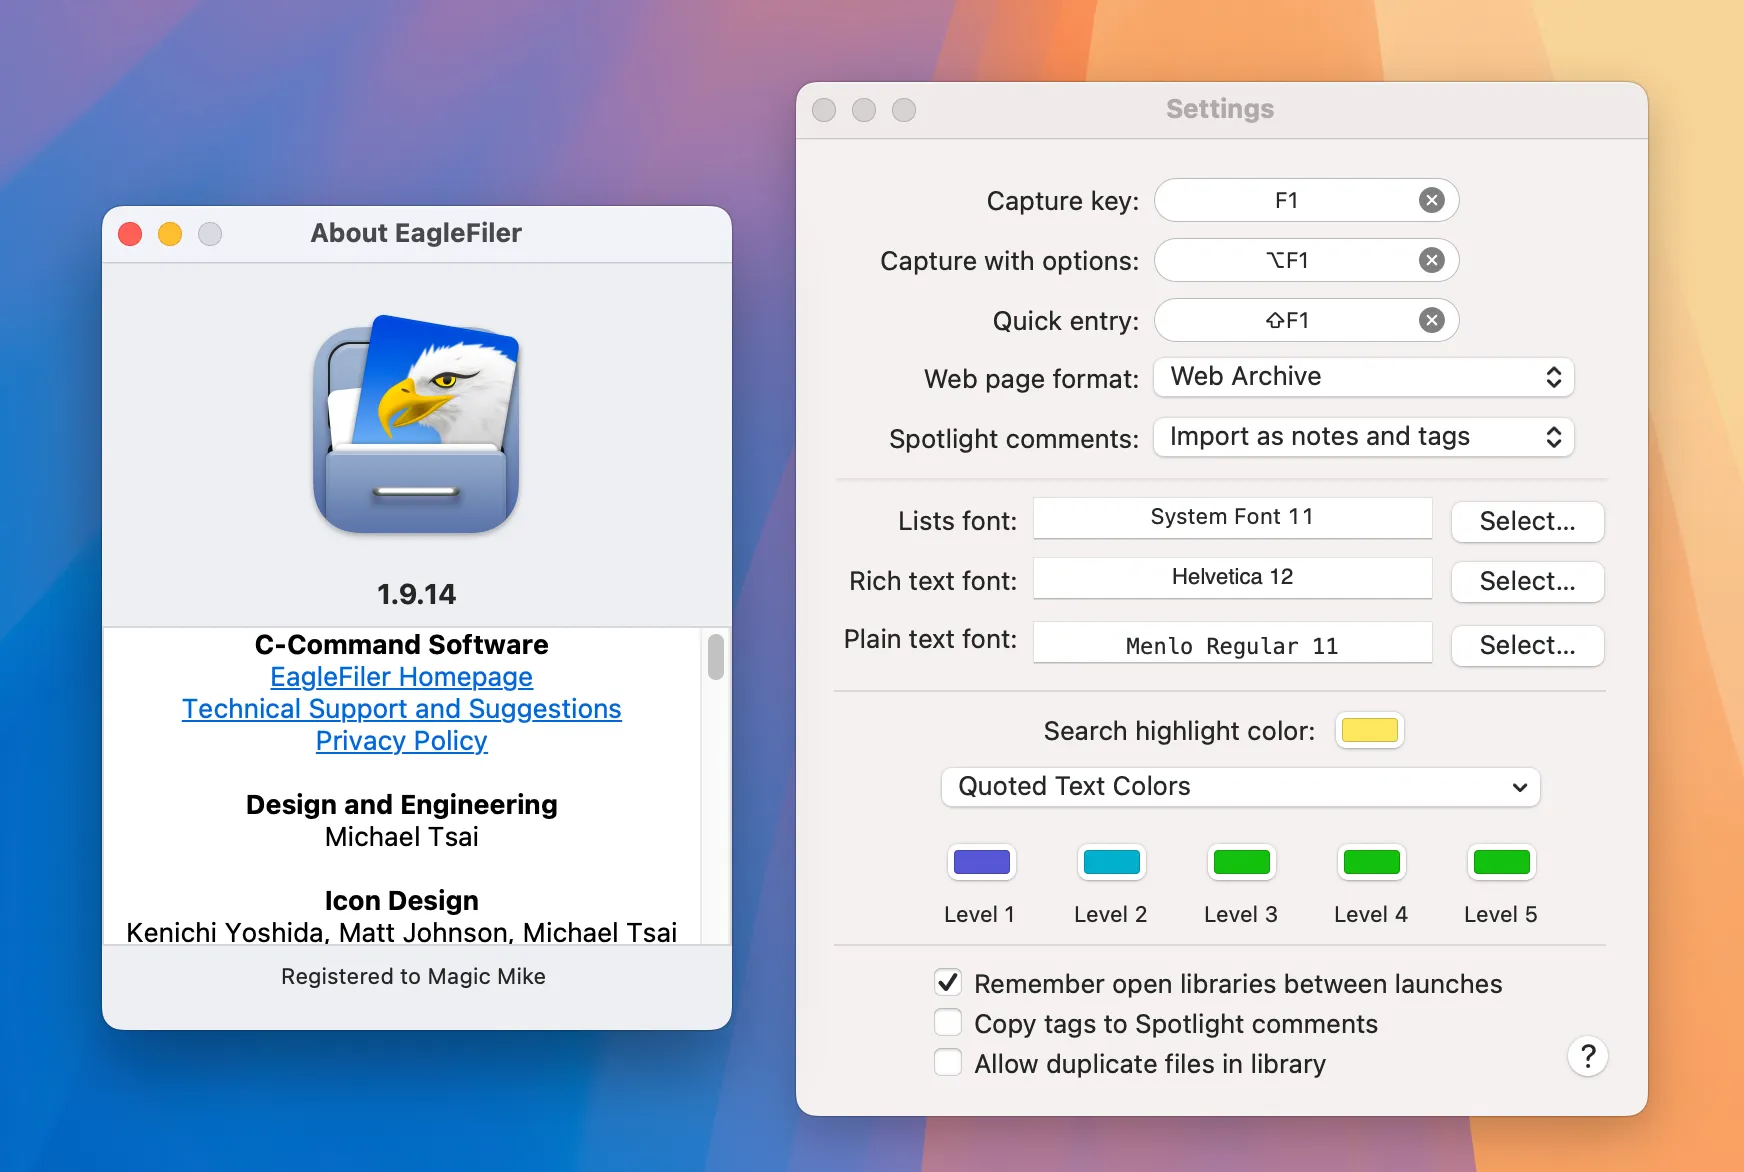This screenshot has height=1172, width=1744.
Task: Open the Search highlight color swatch
Action: [1369, 731]
